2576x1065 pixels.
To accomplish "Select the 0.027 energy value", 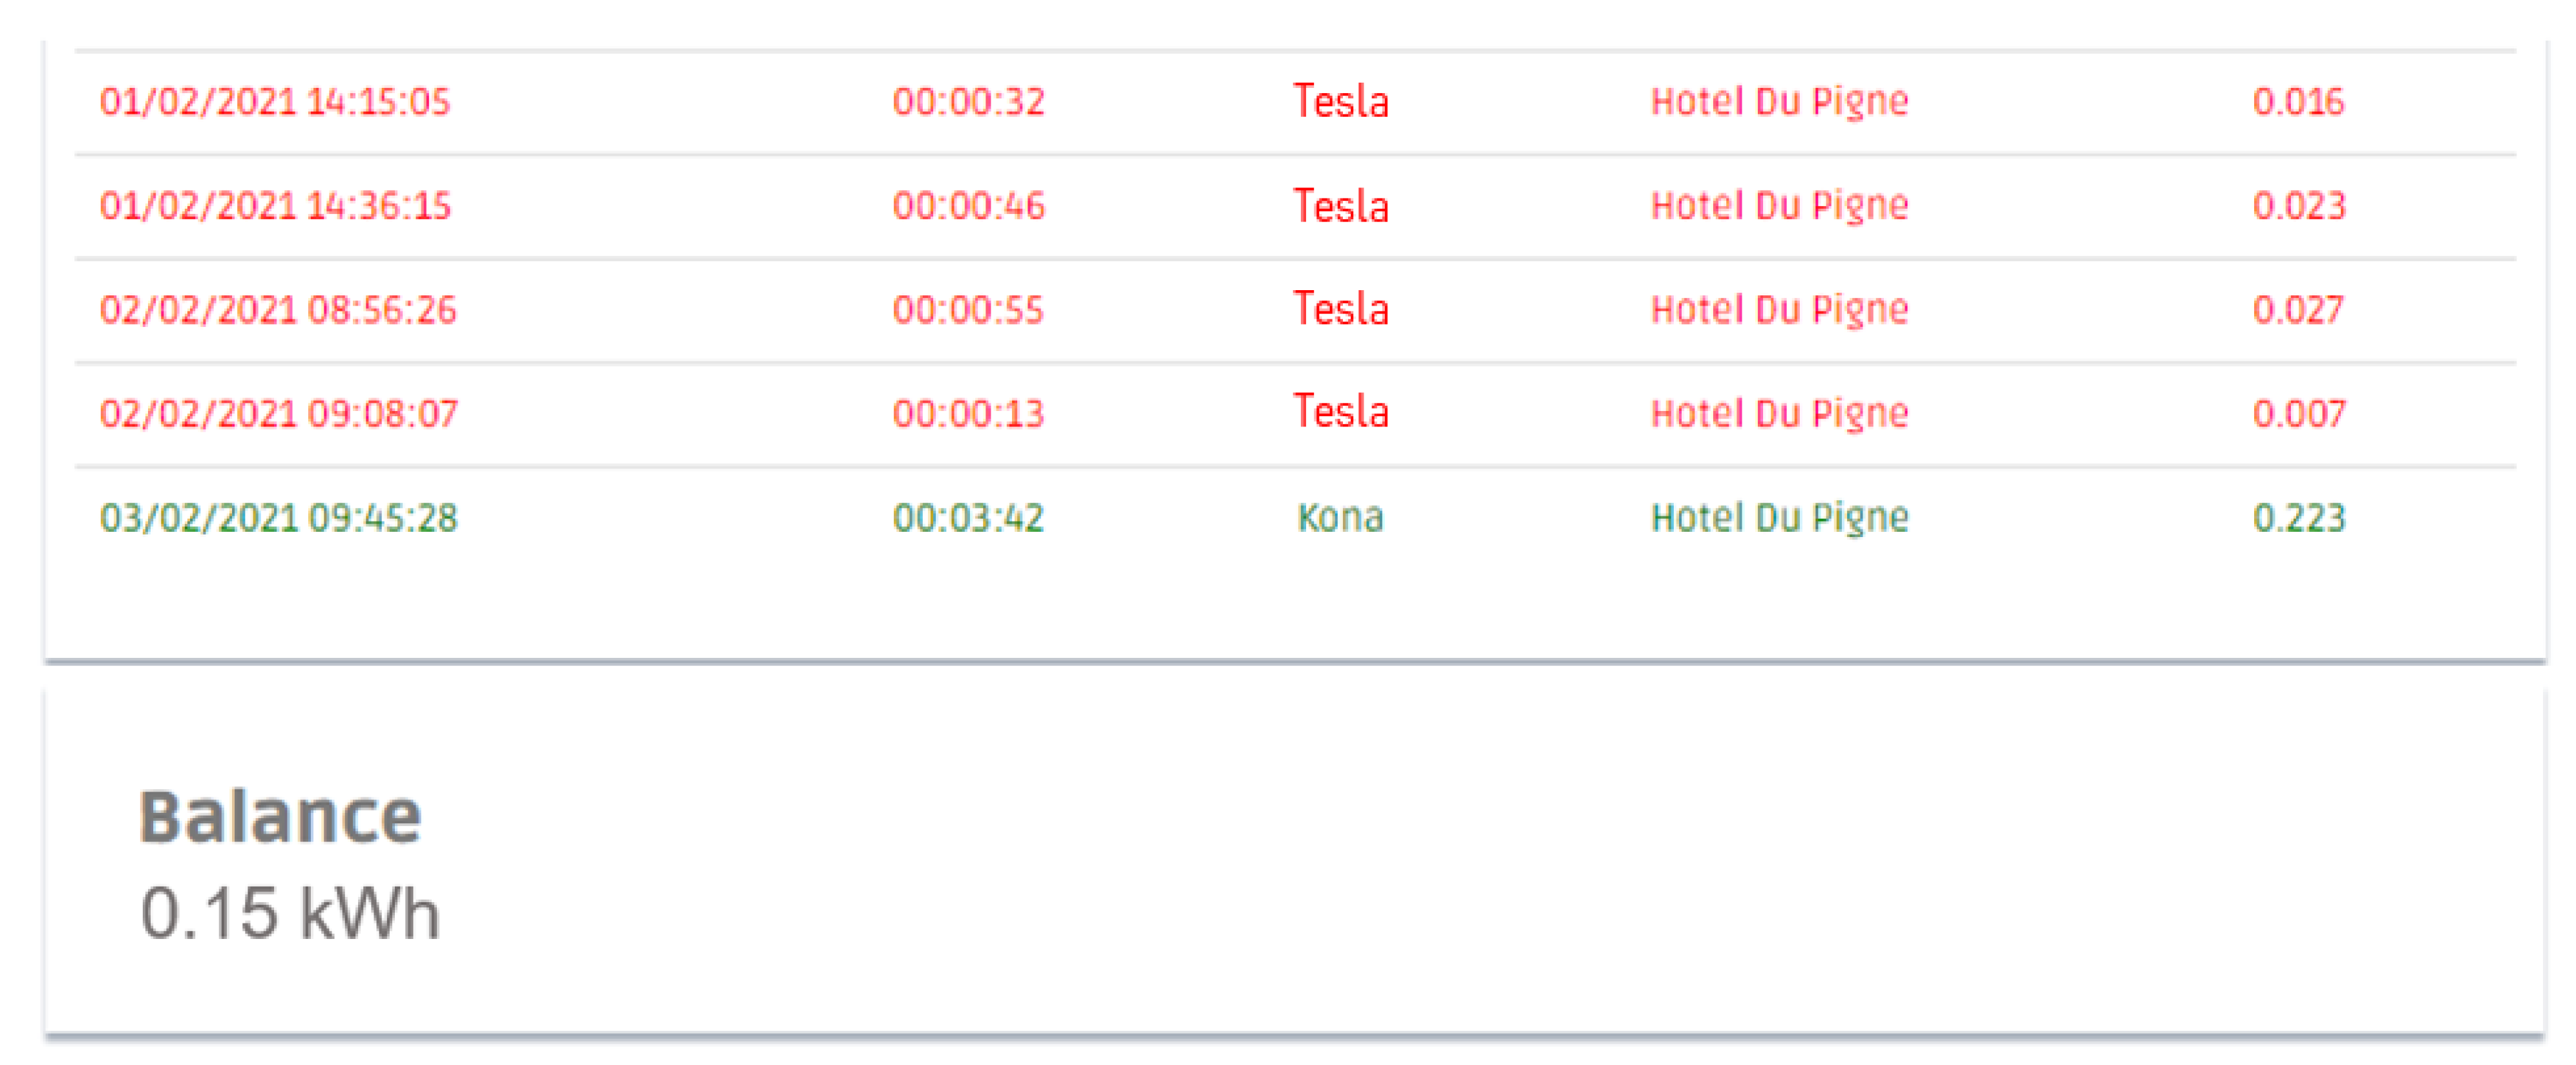I will click(x=2298, y=310).
